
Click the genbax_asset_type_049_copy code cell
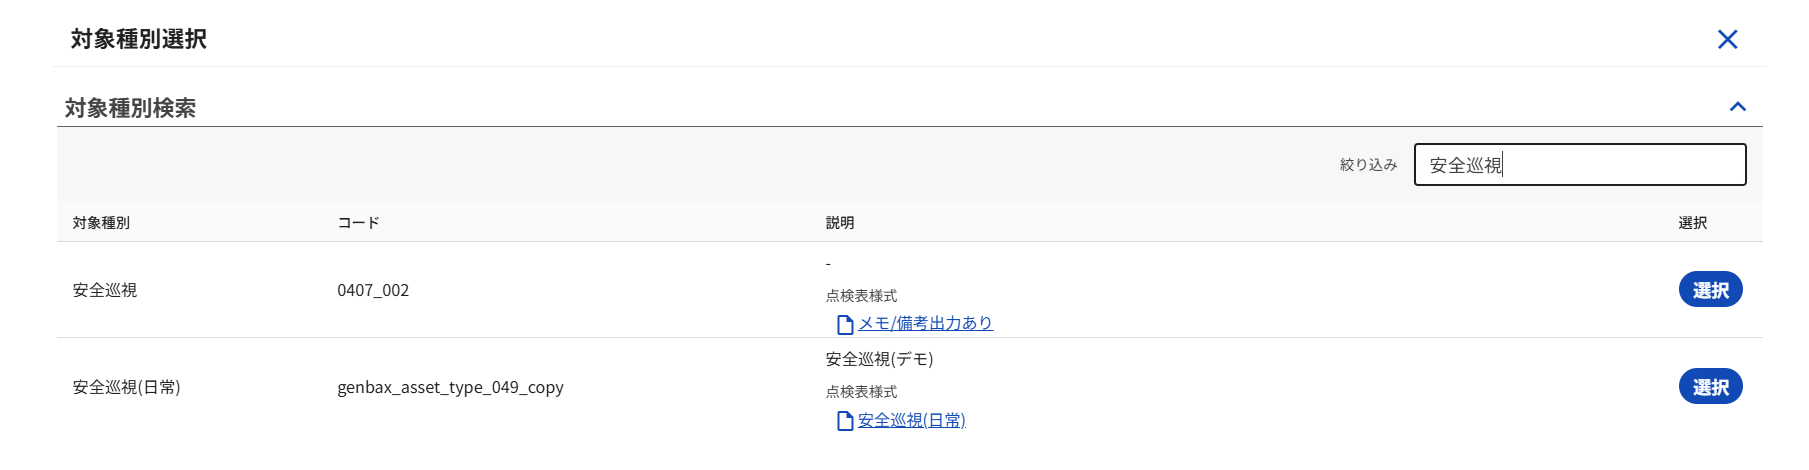click(450, 387)
